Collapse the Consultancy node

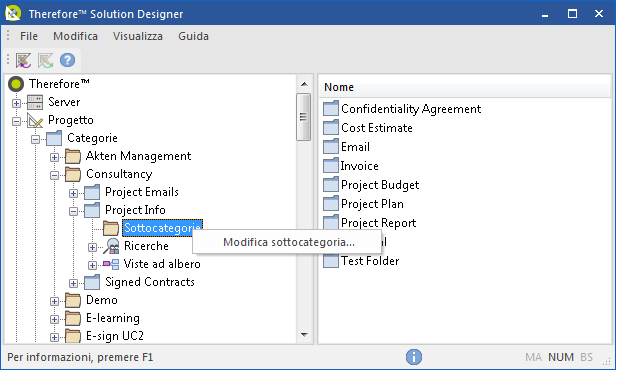[54, 175]
